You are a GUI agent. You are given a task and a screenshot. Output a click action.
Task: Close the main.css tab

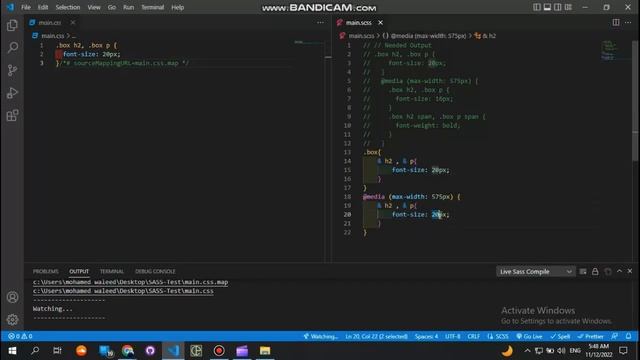[x=73, y=22]
